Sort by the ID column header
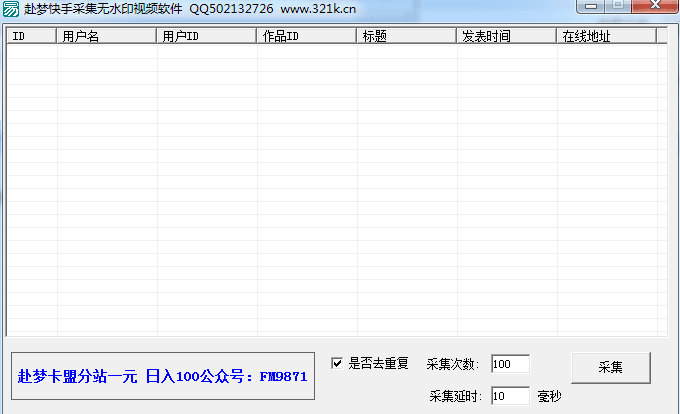 (x=32, y=36)
